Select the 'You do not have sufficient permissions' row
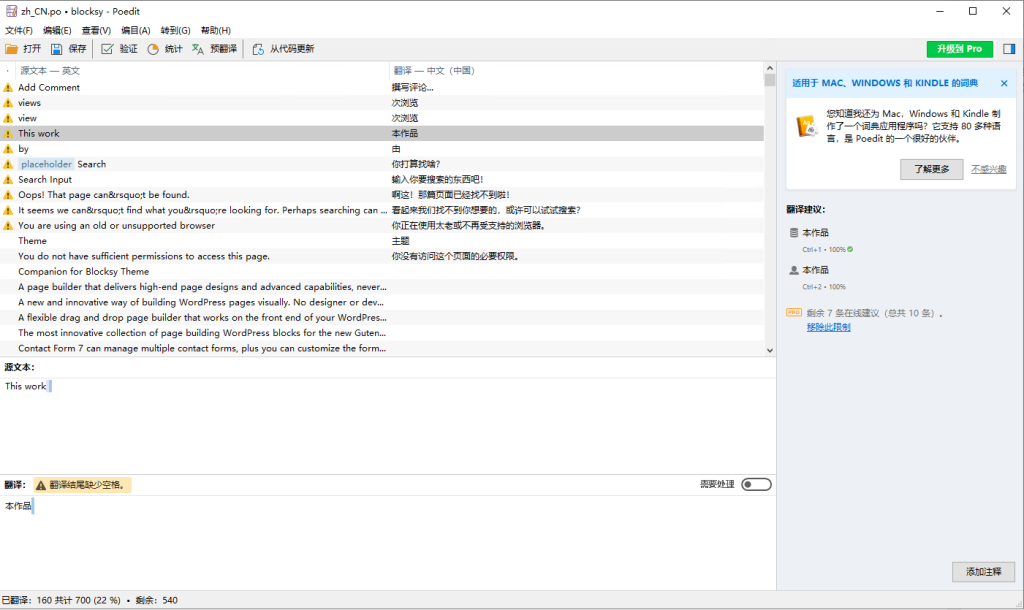This screenshot has width=1024, height=610. [x=382, y=256]
